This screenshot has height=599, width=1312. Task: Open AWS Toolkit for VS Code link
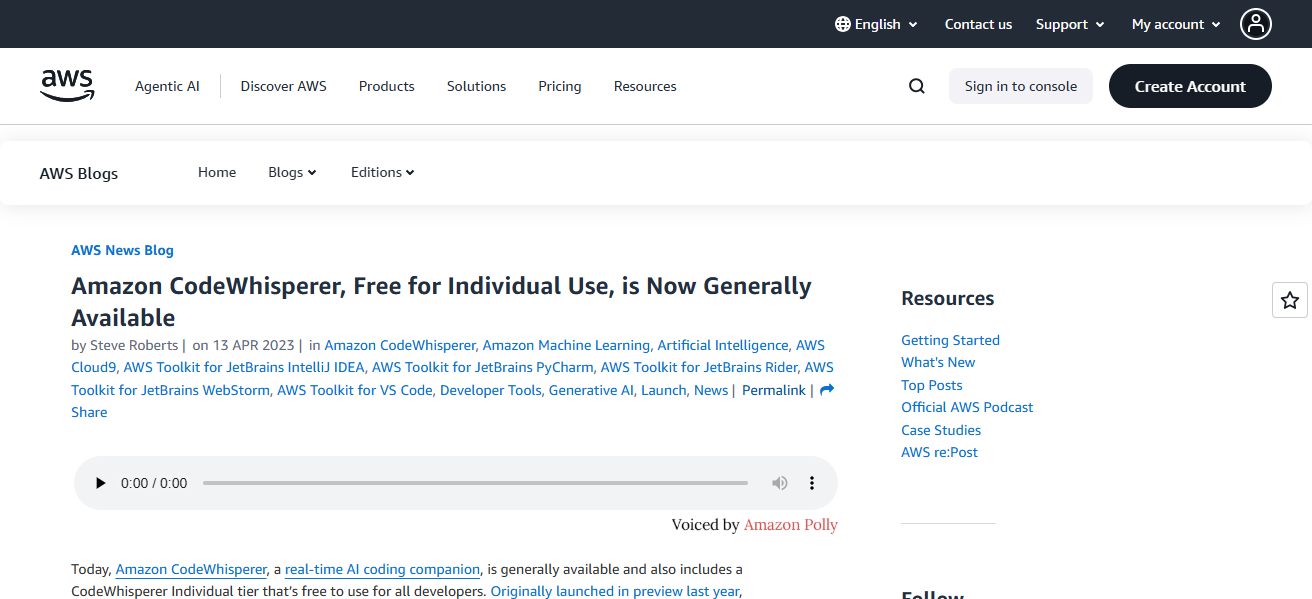pos(354,390)
